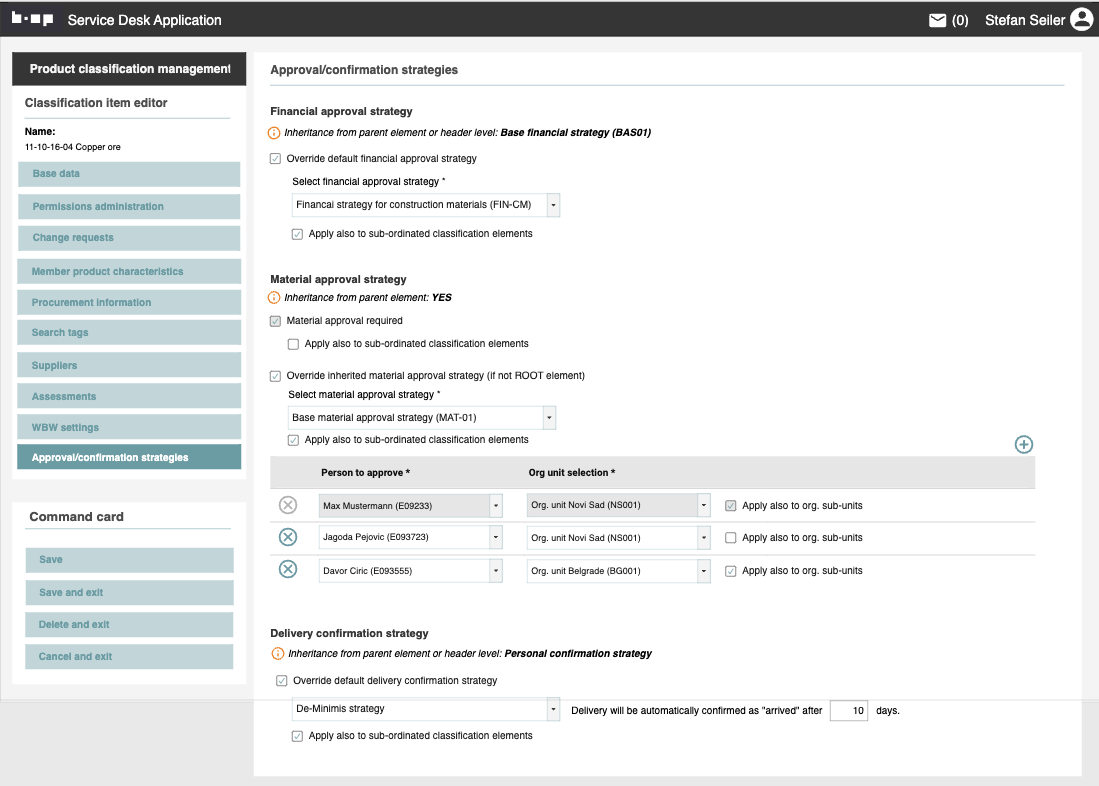Click remove icon for Max Mustermann row
Viewport: 1099px width, 786px height.
point(288,506)
